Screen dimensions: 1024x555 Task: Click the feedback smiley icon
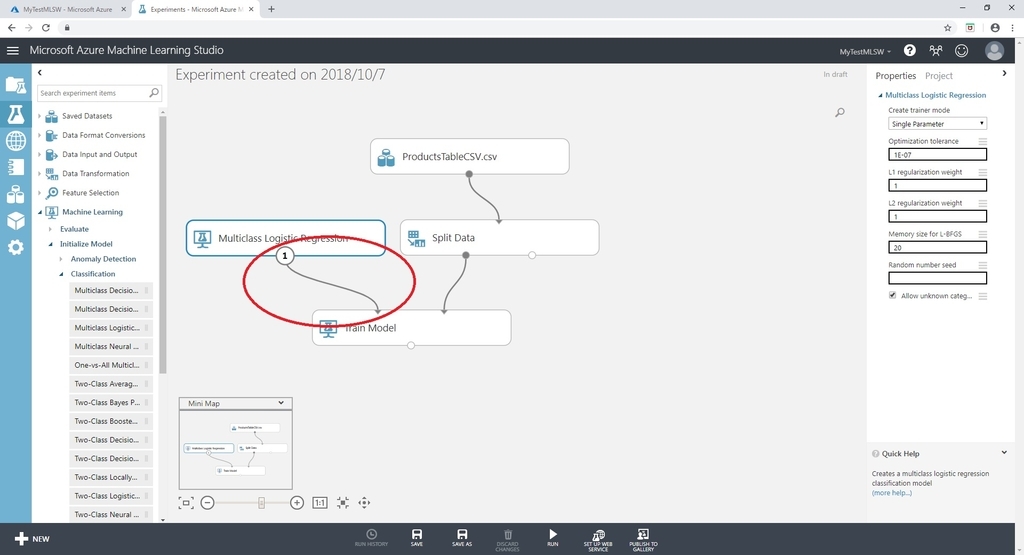[961, 50]
